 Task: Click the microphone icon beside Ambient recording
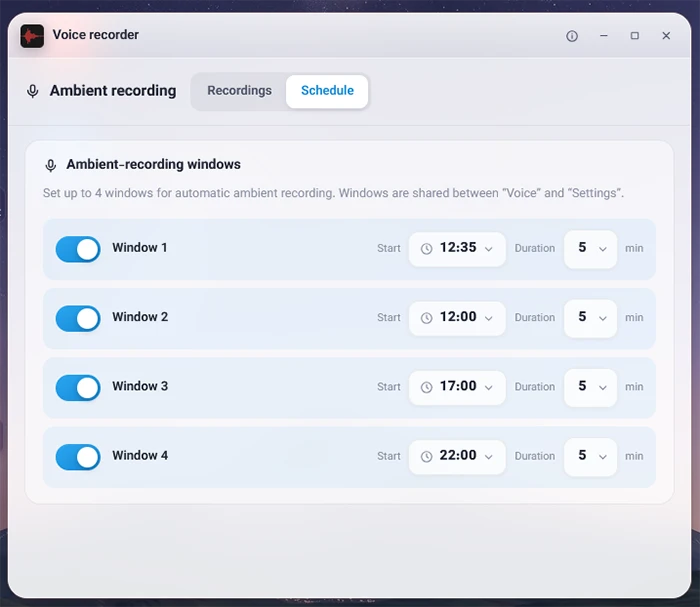click(x=33, y=91)
